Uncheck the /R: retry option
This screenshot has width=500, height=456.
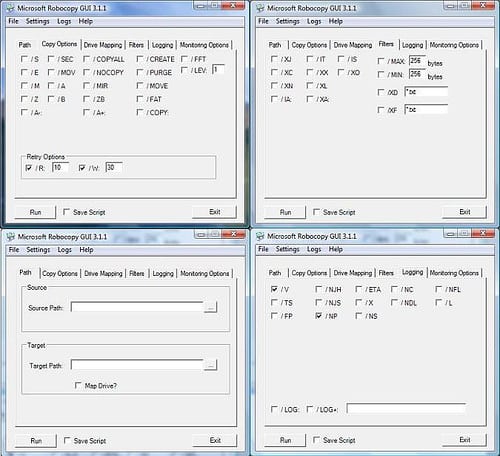(29, 168)
